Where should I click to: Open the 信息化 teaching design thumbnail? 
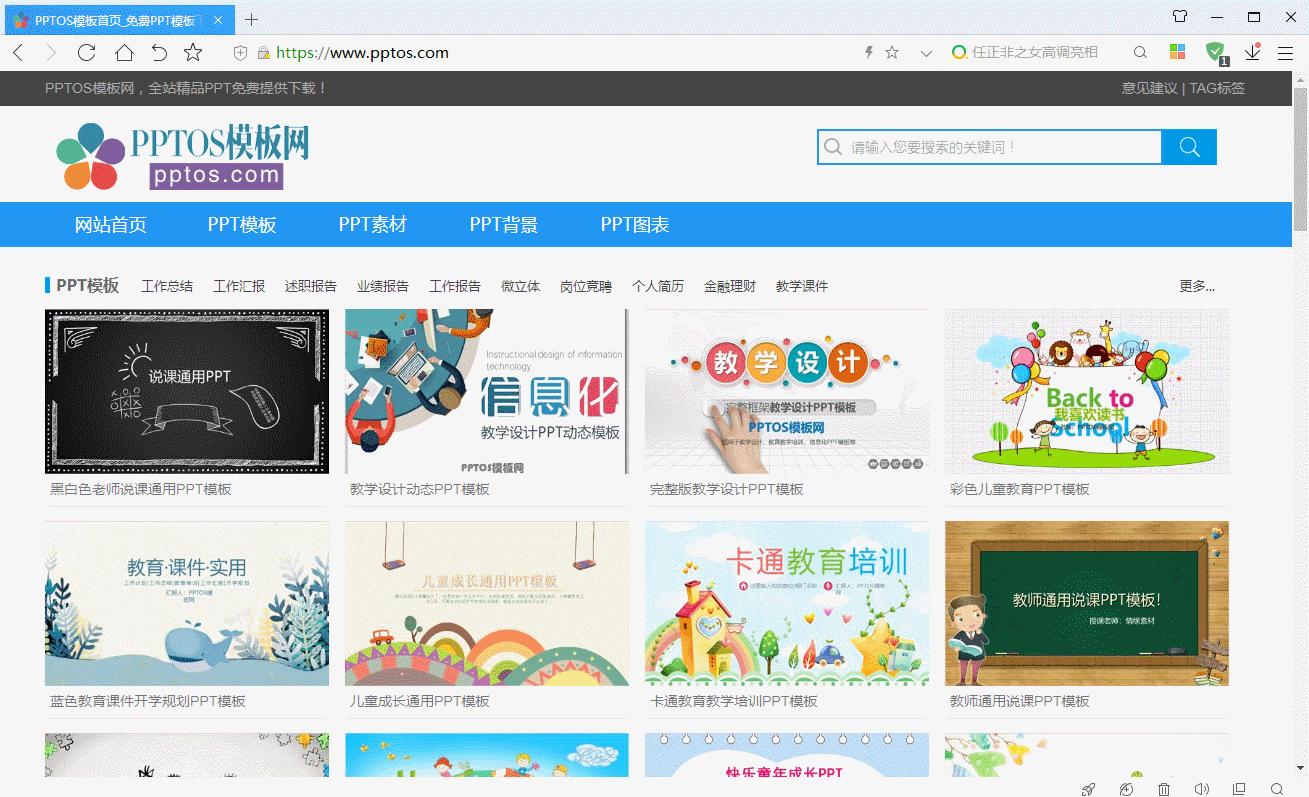tap(487, 391)
